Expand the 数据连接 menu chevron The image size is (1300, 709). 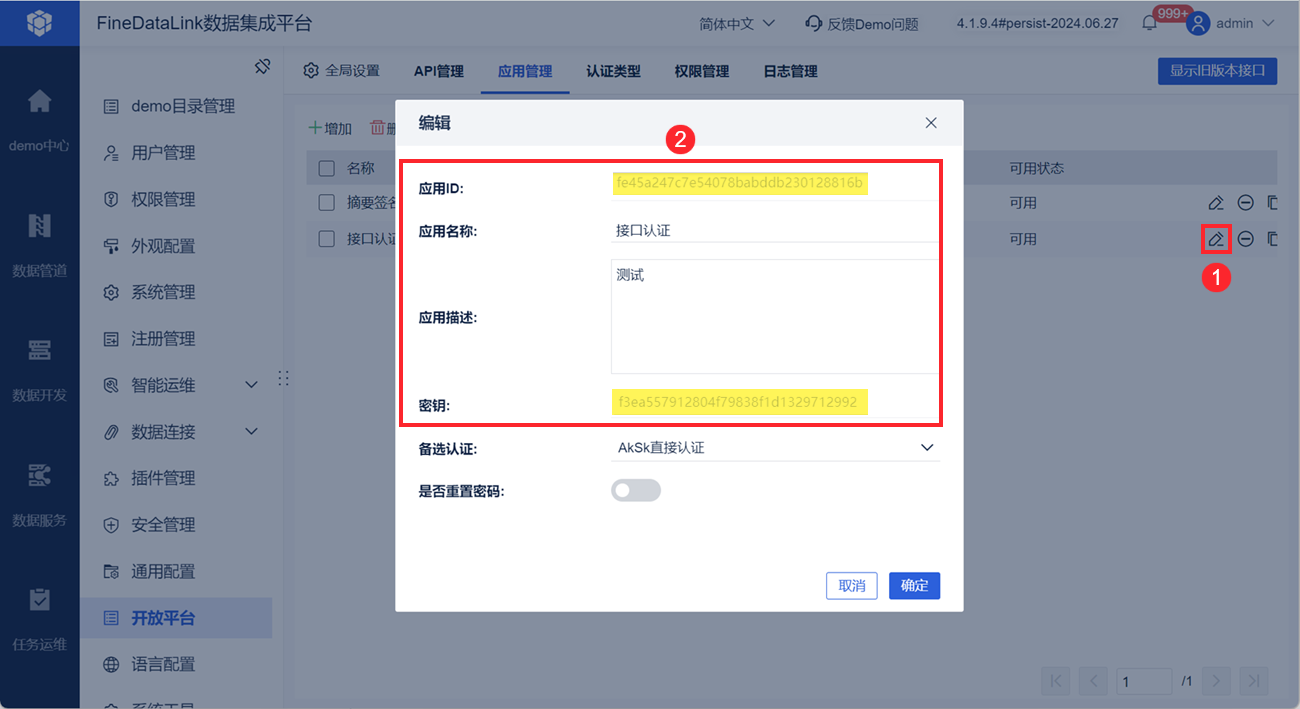(251, 432)
